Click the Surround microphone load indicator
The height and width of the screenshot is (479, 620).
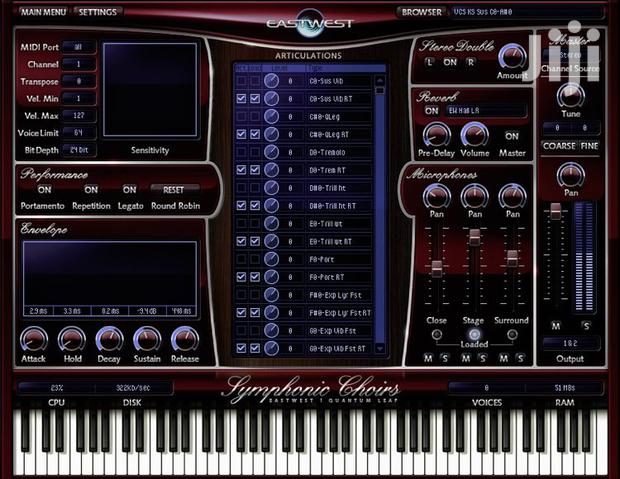point(512,335)
